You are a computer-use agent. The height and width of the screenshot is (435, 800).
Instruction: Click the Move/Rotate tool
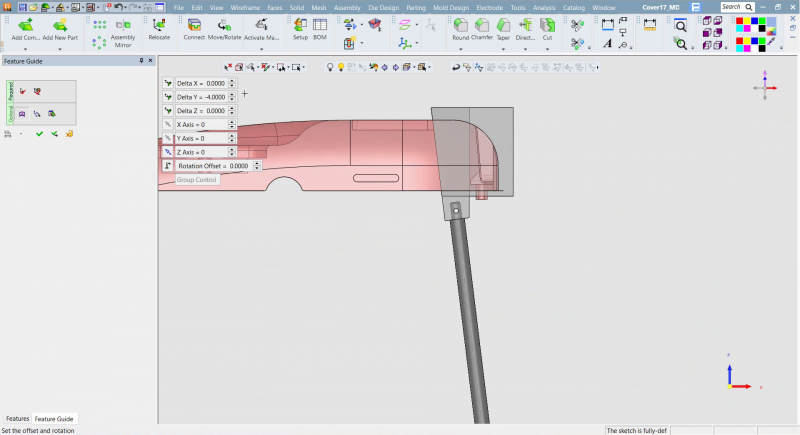pyautogui.click(x=224, y=24)
